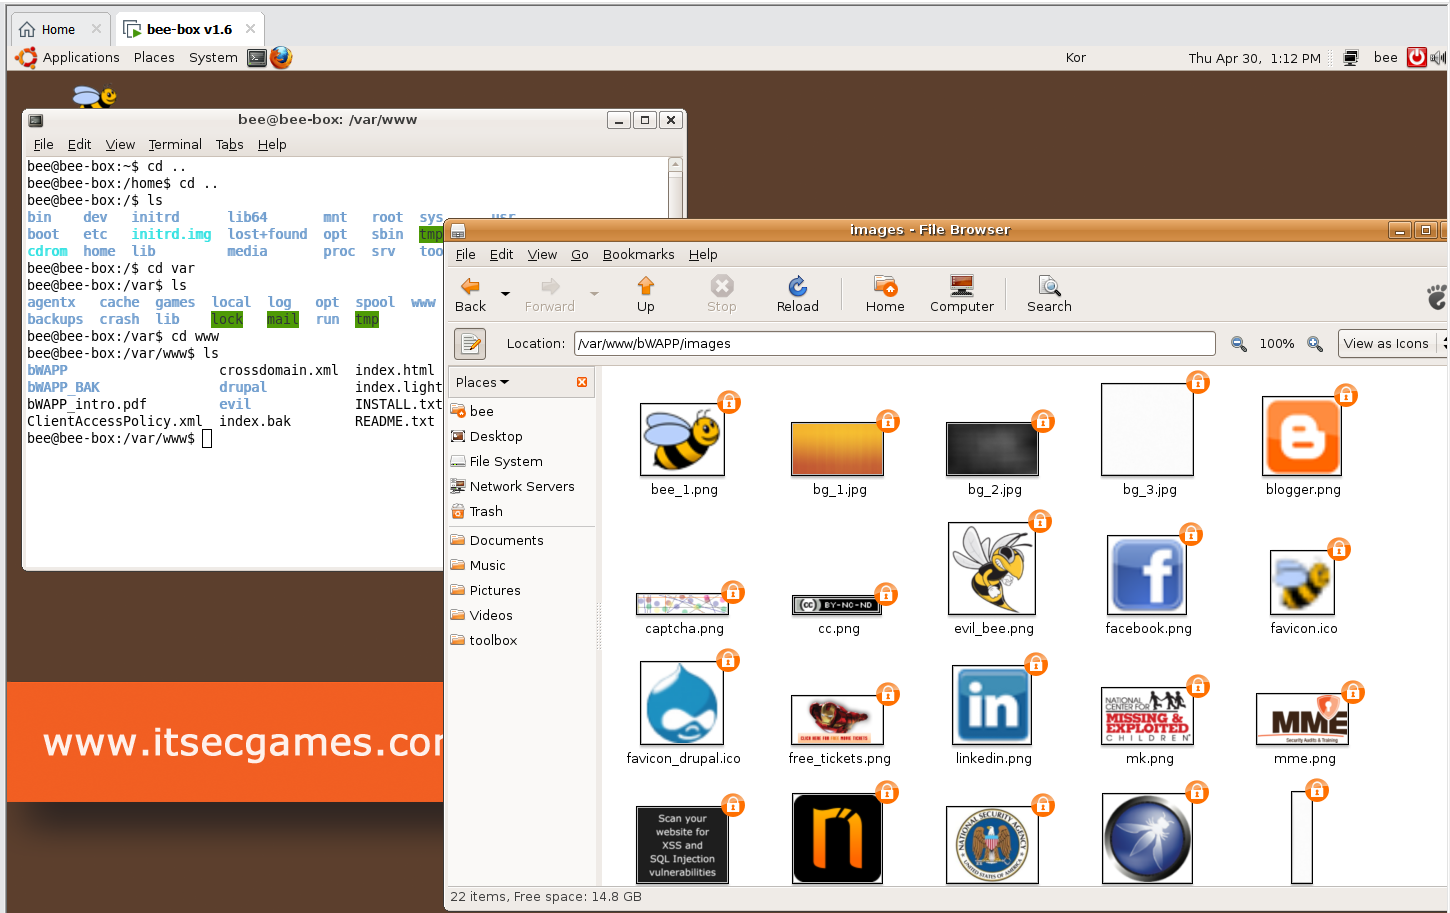Select the cc.png file
1450x913 pixels.
coord(838,605)
